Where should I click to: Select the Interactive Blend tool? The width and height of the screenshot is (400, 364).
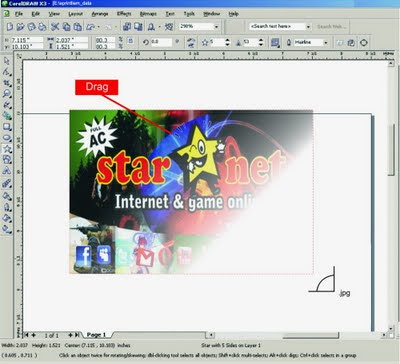[x=7, y=184]
